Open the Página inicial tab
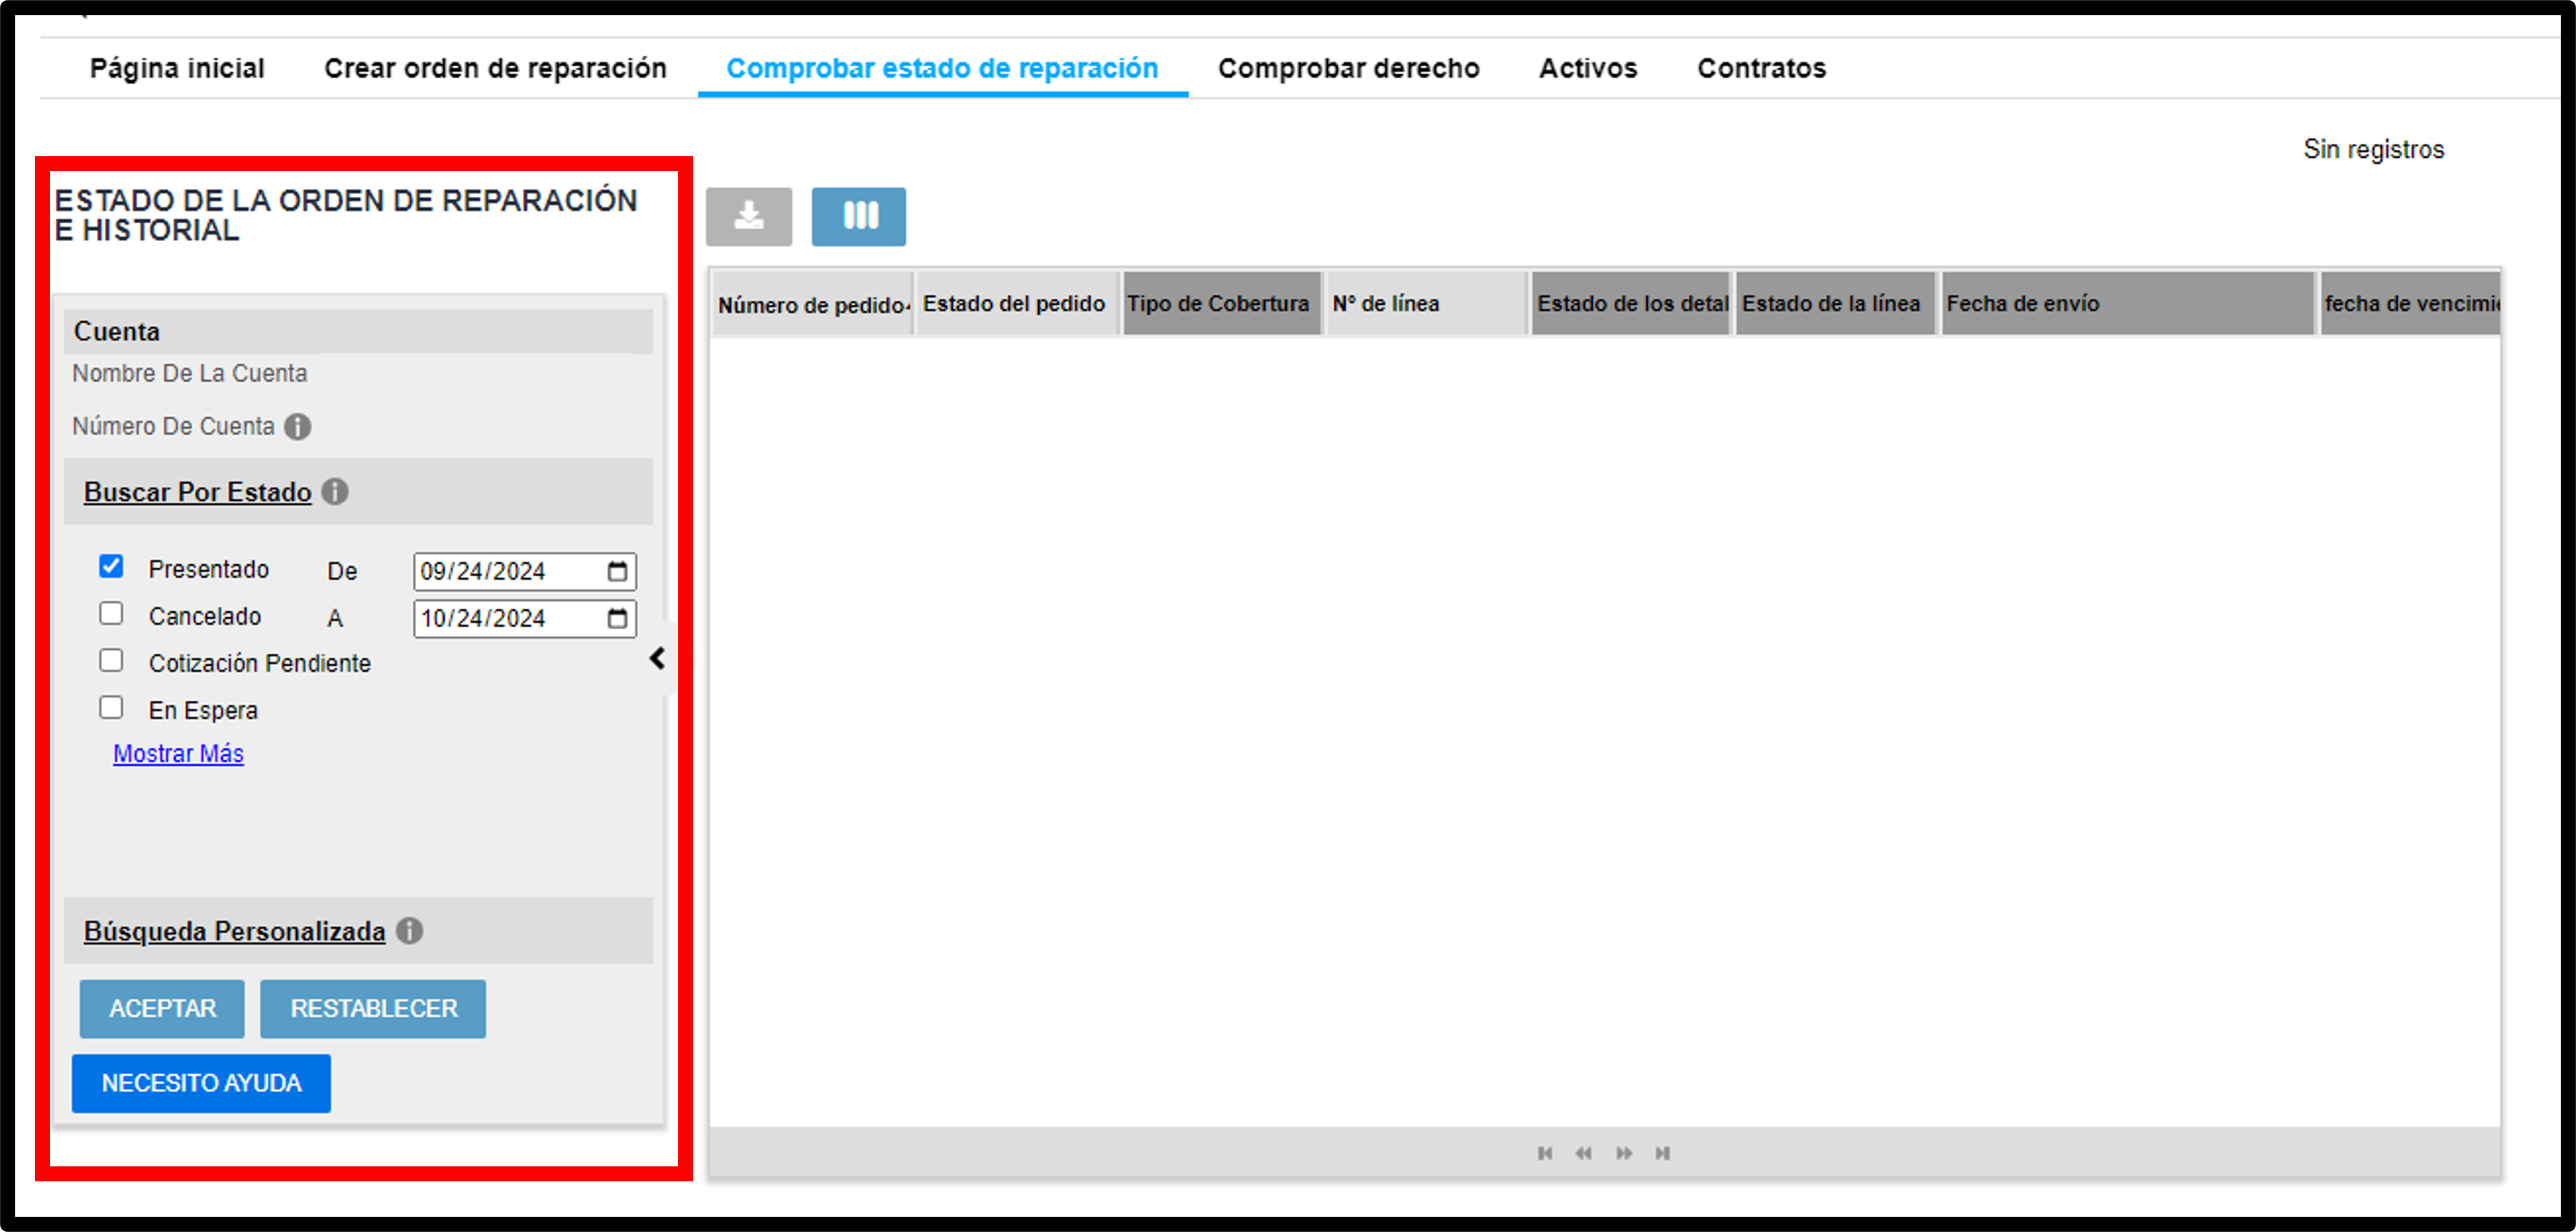The height and width of the screenshot is (1232, 2576). [177, 68]
